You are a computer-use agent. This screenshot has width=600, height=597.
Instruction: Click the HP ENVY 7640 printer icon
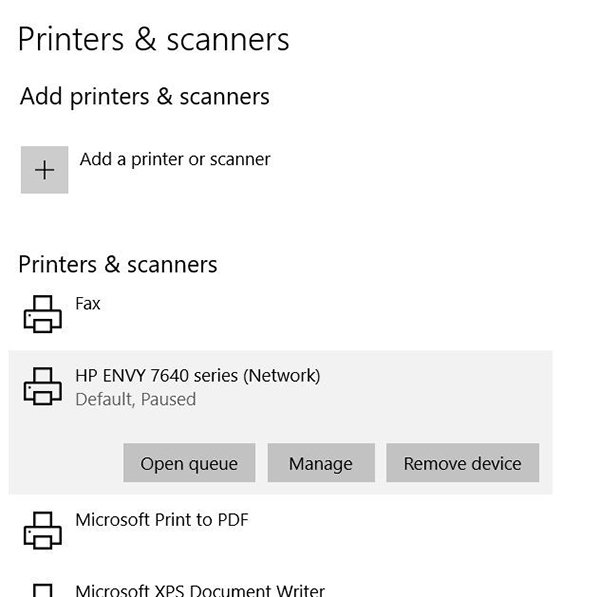(x=41, y=386)
